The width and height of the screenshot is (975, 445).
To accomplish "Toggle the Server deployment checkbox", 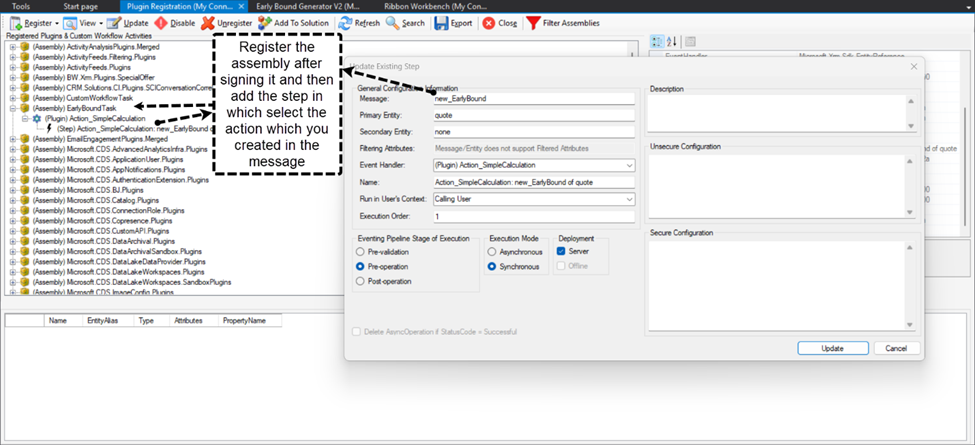I will coord(561,251).
